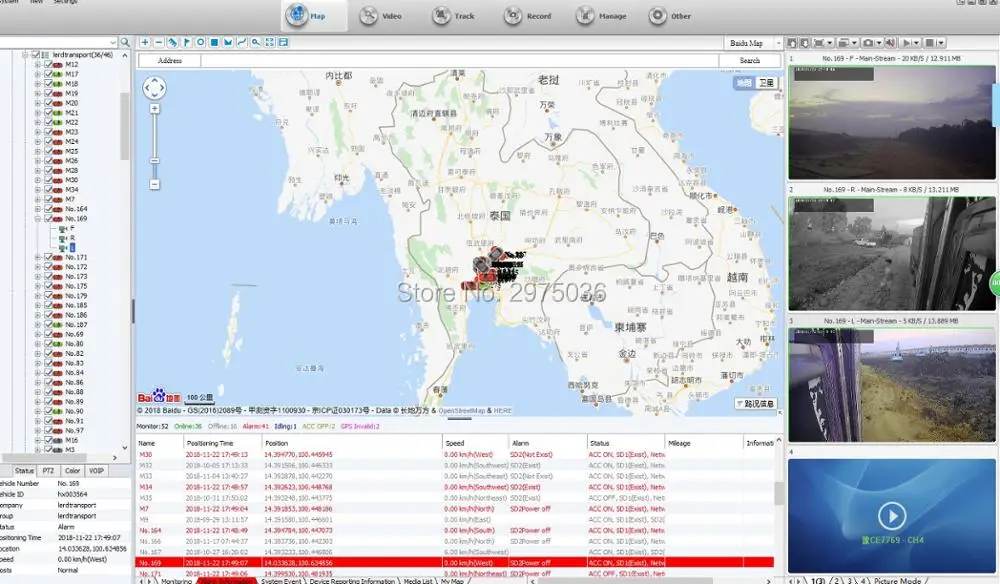Toggle checkbox for No.169
Screen dimensions: 1000x584
point(48,218)
